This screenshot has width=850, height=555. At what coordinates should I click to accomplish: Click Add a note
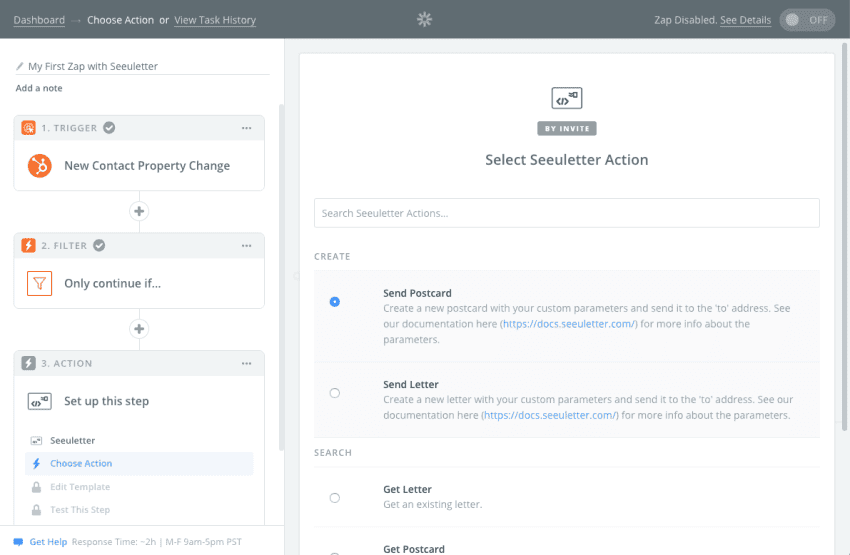(x=39, y=88)
